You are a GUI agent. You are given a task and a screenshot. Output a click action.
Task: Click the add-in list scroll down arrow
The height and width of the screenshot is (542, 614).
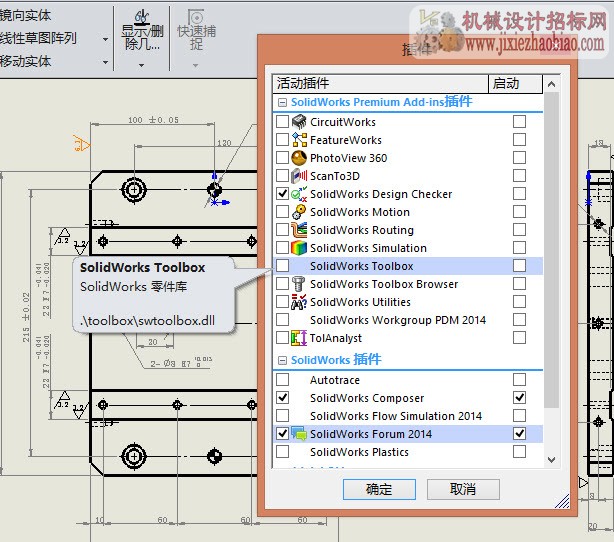[x=551, y=459]
